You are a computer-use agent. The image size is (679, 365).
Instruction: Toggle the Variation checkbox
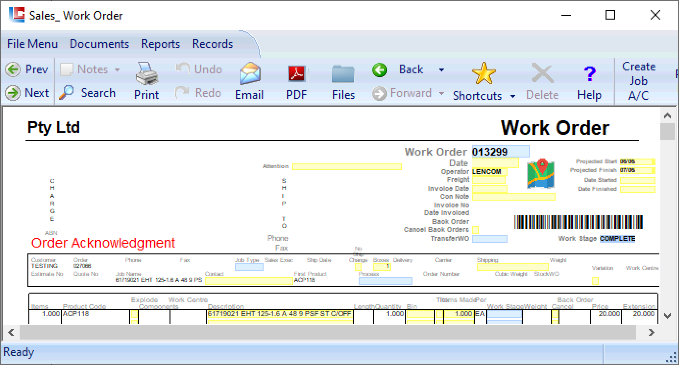coord(595,281)
